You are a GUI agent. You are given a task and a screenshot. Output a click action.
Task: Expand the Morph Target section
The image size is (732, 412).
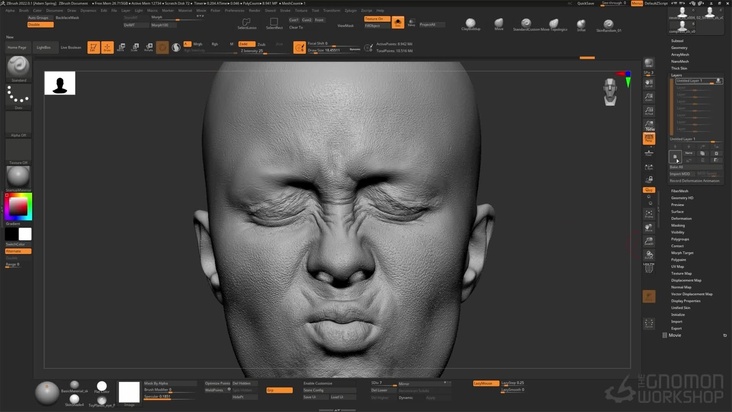[x=682, y=253]
